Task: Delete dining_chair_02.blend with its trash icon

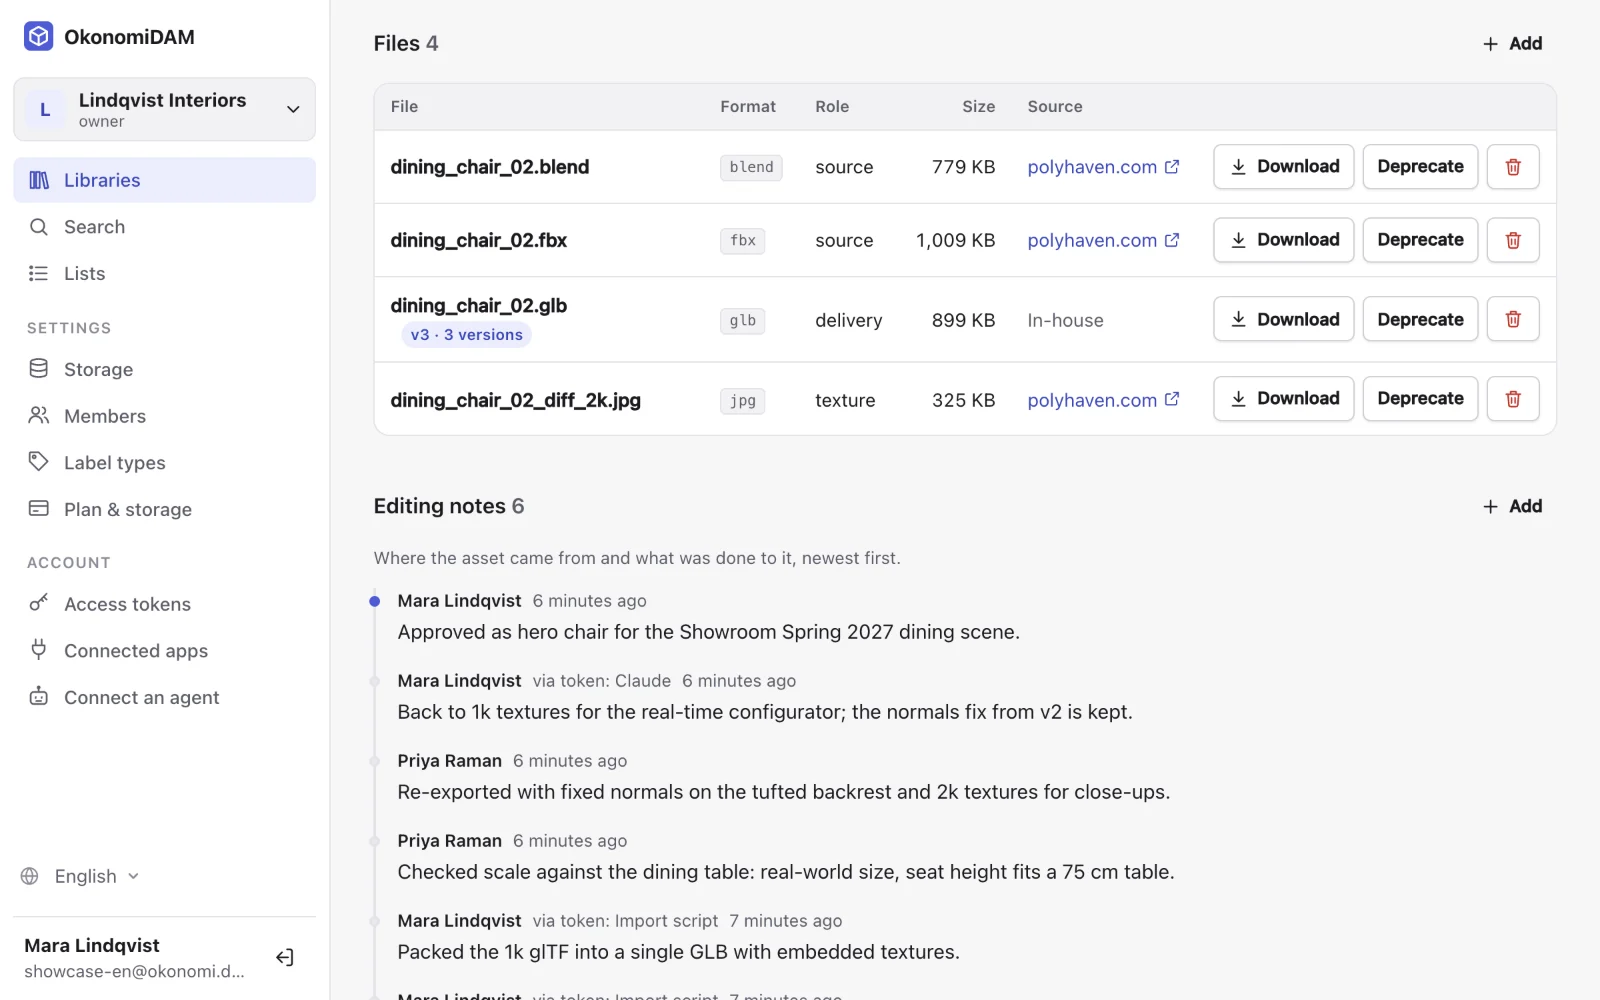Action: click(x=1513, y=167)
